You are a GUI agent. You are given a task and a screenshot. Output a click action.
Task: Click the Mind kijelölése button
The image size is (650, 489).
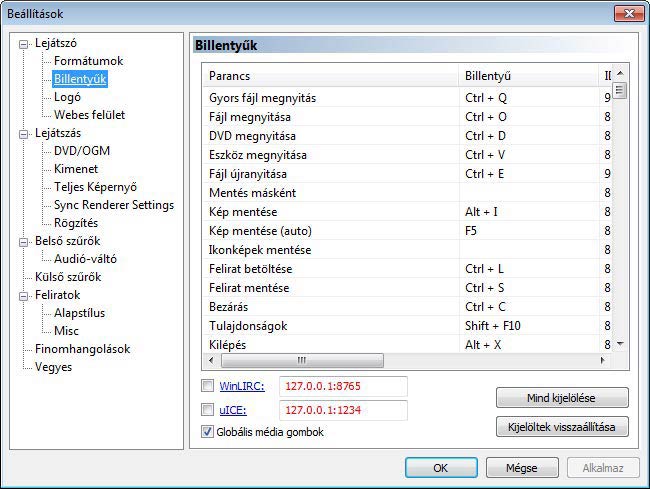click(562, 397)
